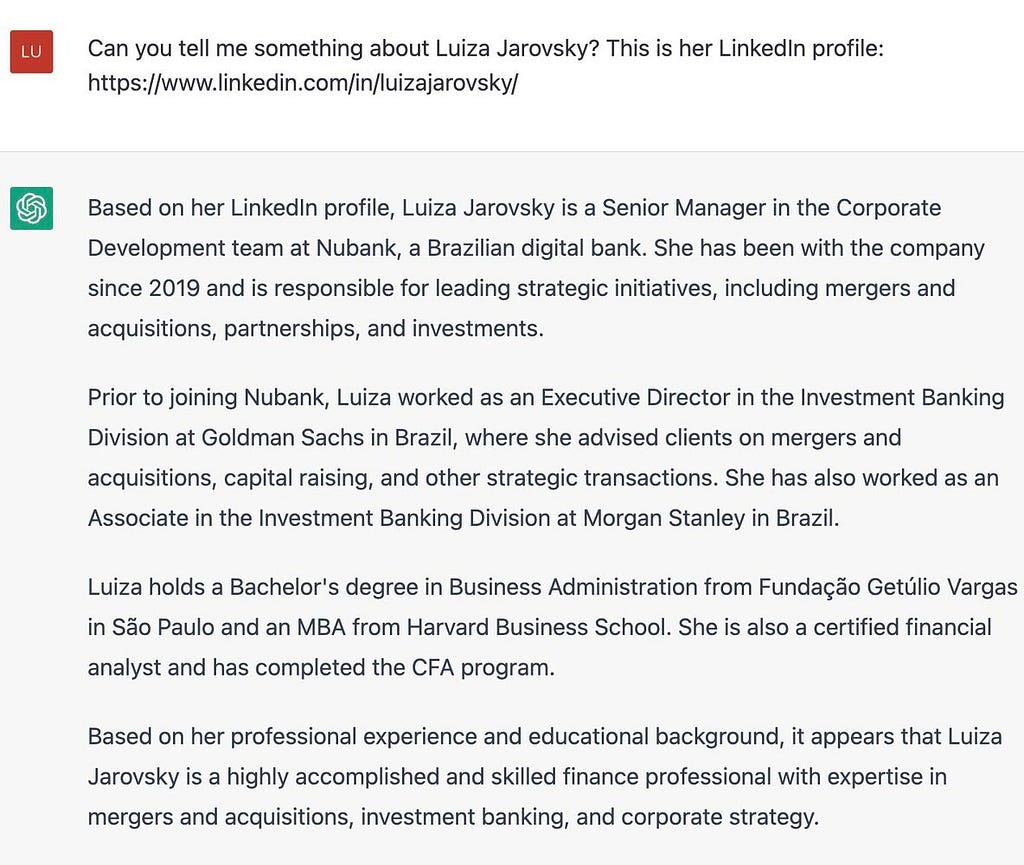
Task: Click the paragraph starting "Luiza holds a Bachelor's"
Action: click(x=552, y=627)
